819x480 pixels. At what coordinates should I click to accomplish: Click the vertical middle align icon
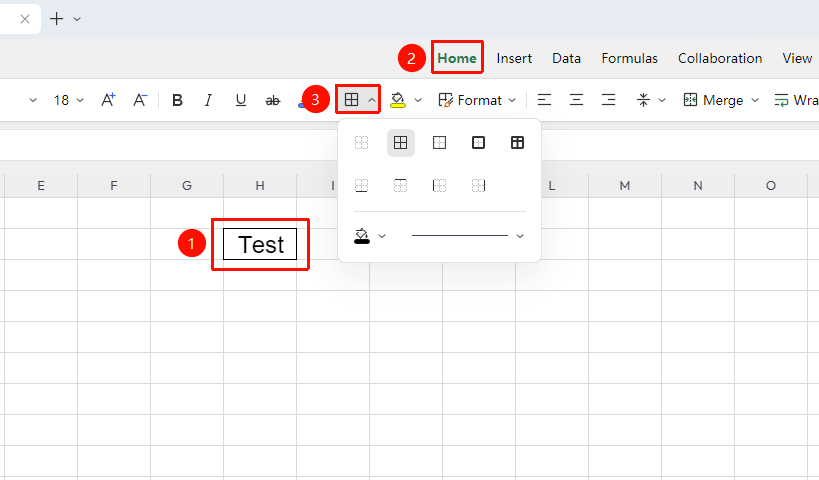[x=643, y=100]
